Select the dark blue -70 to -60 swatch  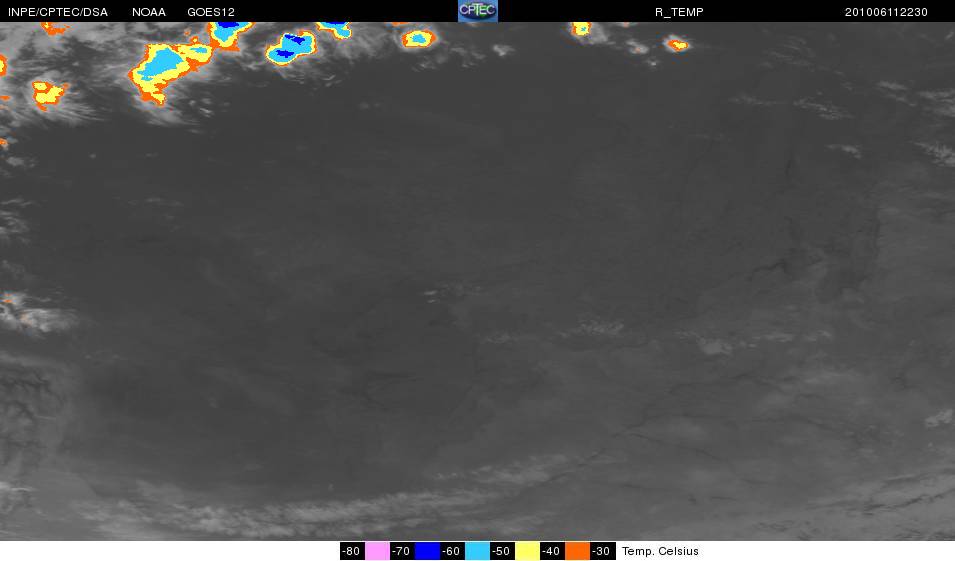427,551
